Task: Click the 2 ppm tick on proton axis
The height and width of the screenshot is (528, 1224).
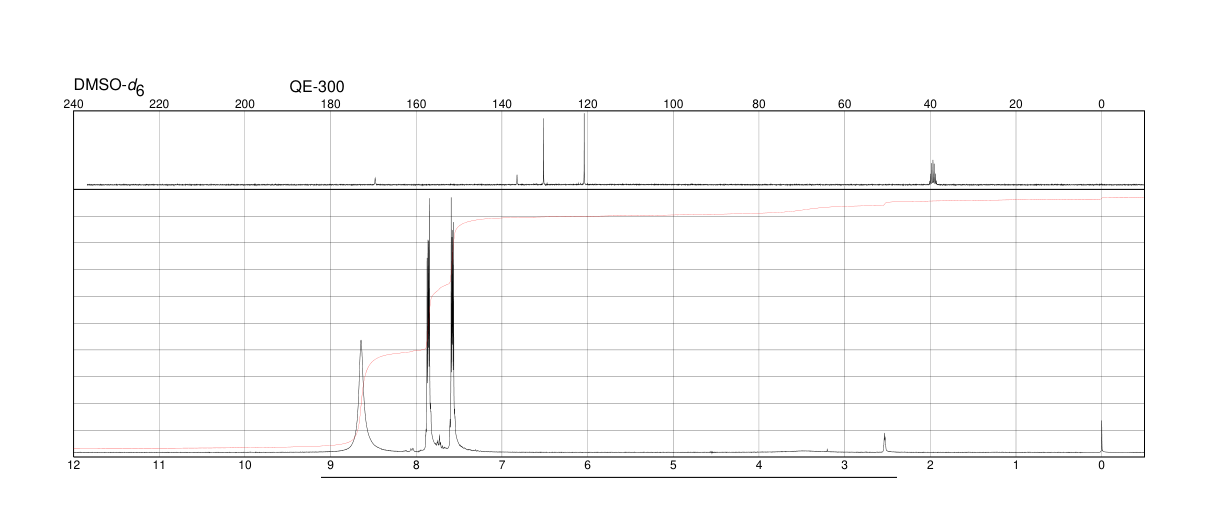Action: point(930,465)
